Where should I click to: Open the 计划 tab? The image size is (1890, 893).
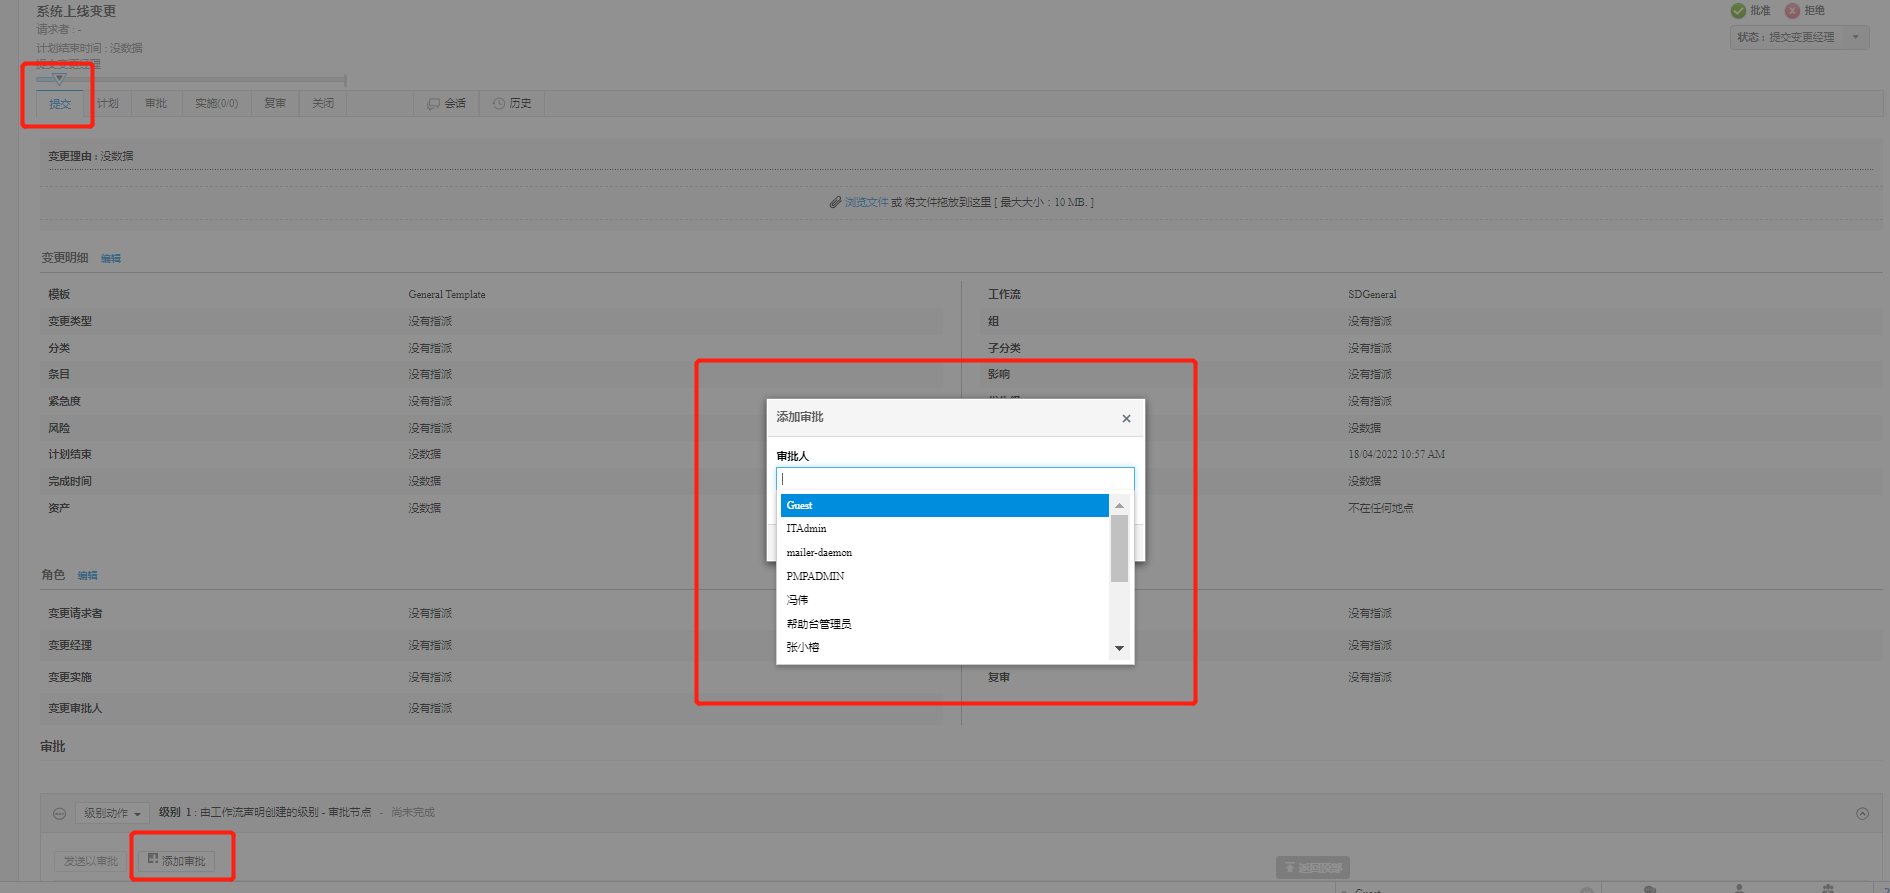tap(108, 104)
